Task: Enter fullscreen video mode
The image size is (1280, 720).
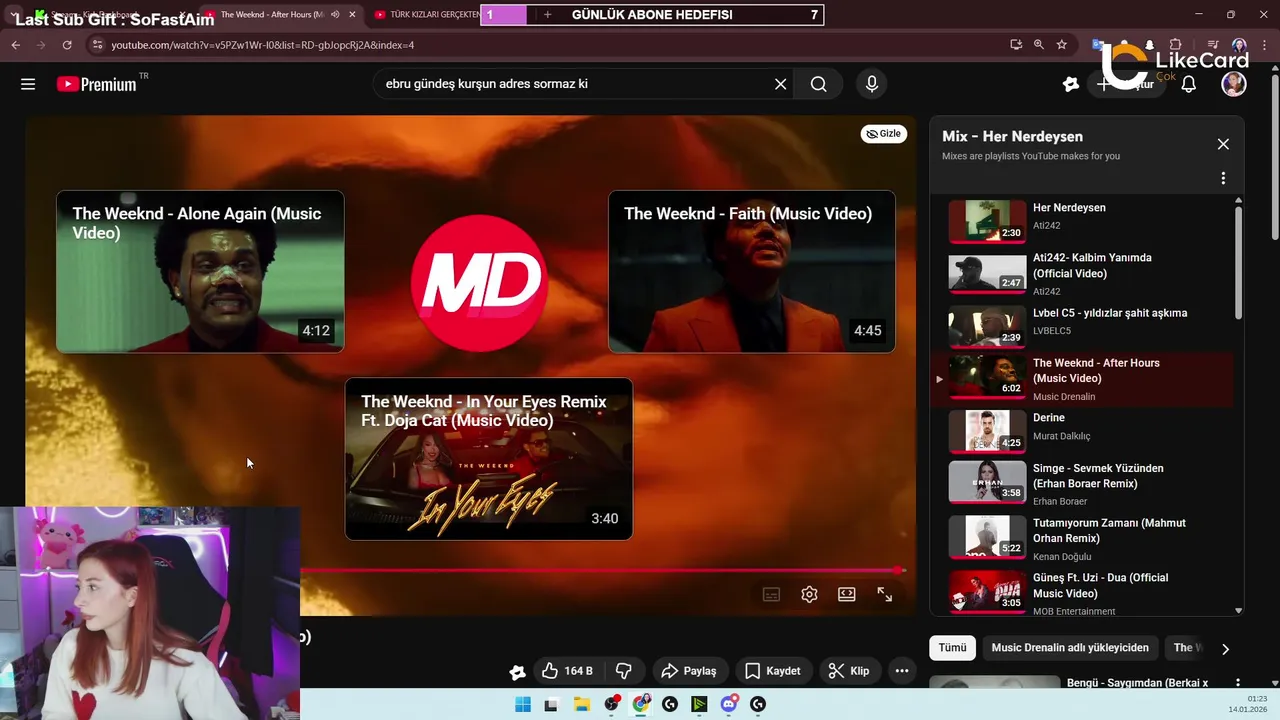Action: 885,594
